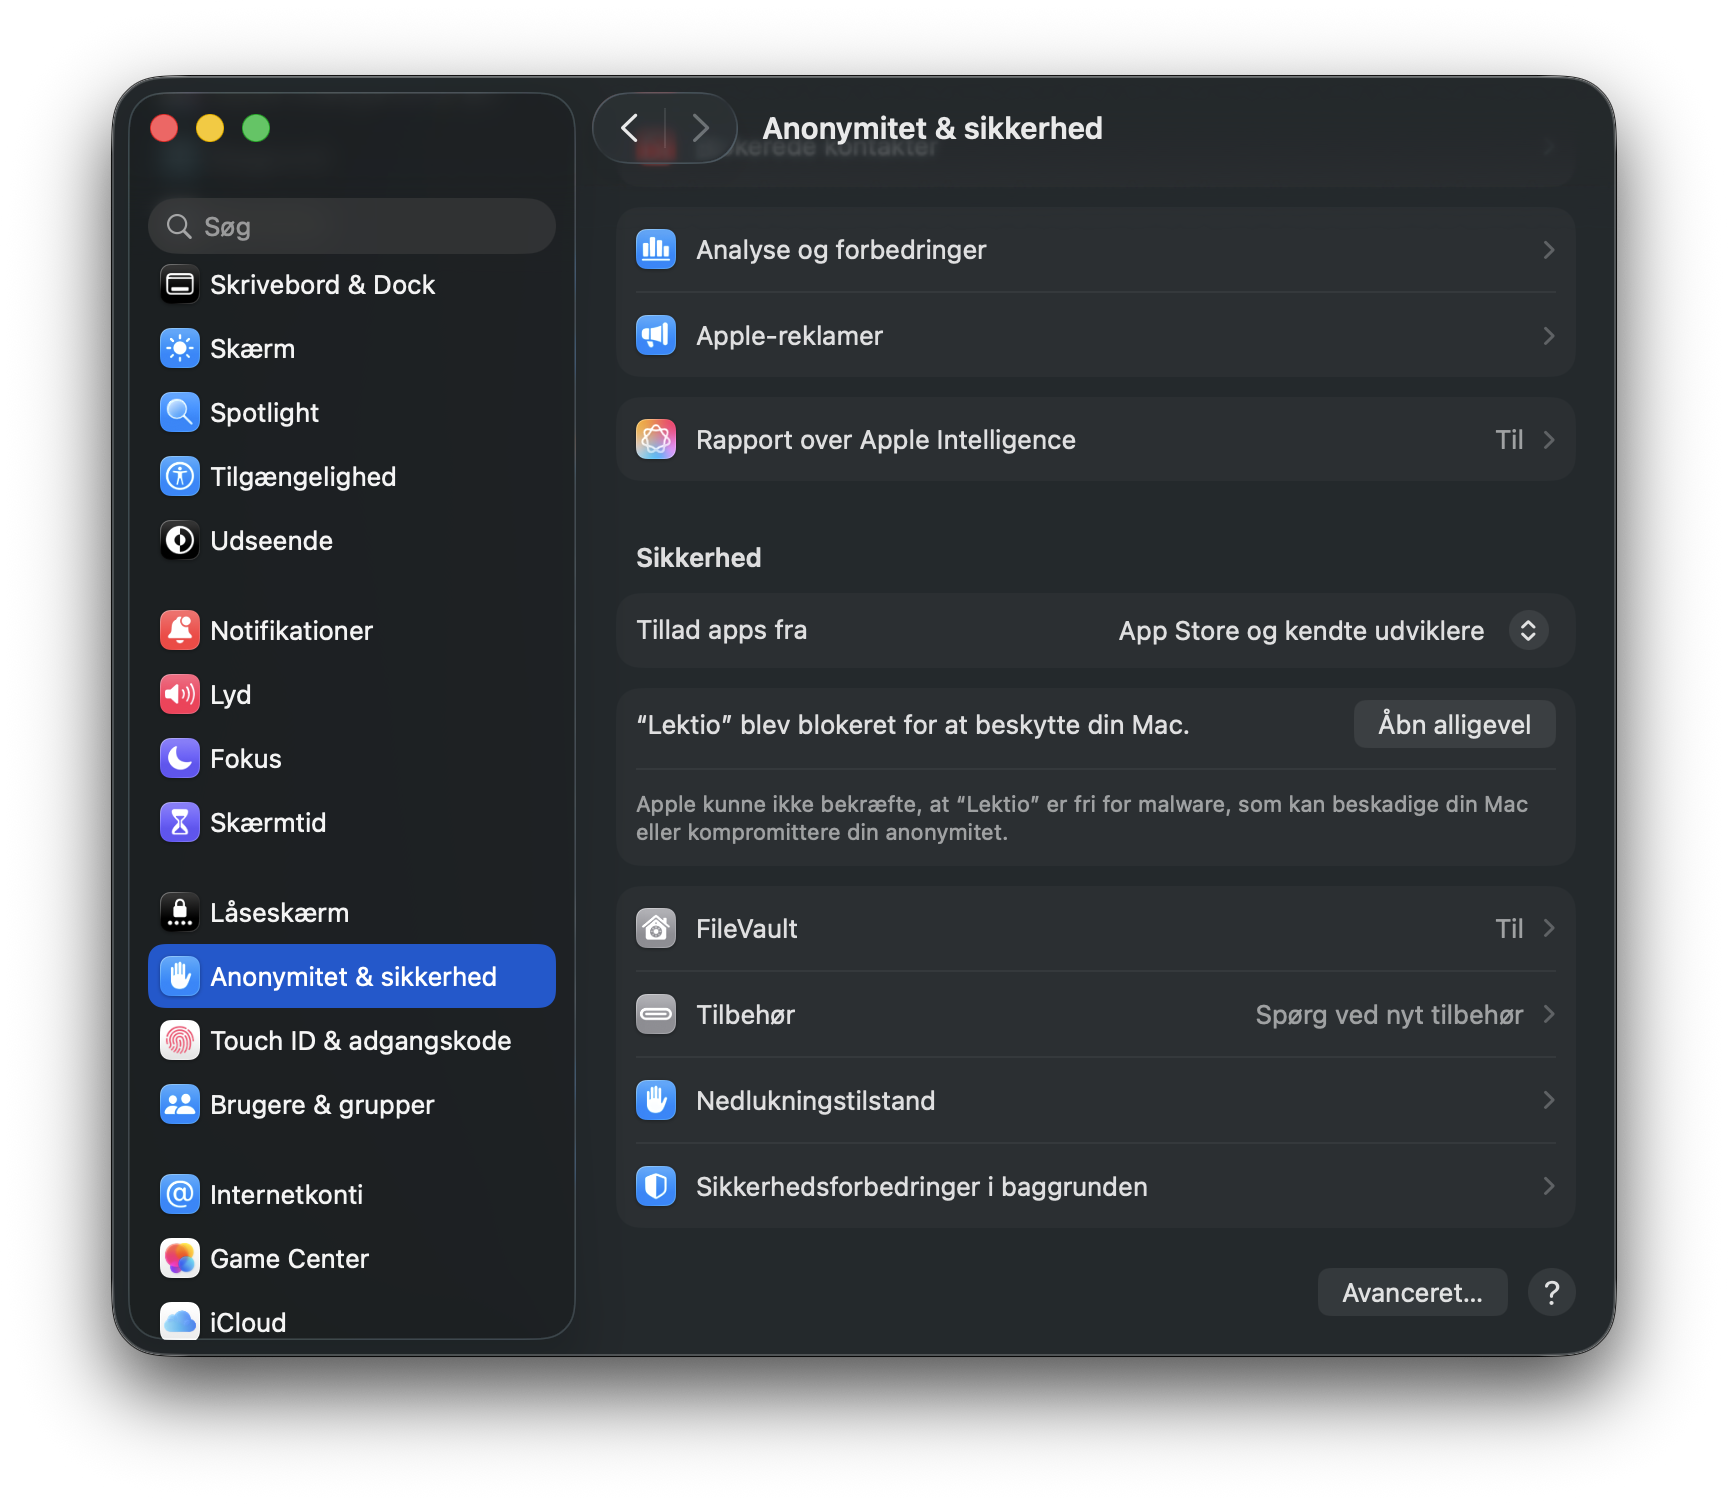Click the Søg search field
The width and height of the screenshot is (1728, 1504).
[x=352, y=227]
